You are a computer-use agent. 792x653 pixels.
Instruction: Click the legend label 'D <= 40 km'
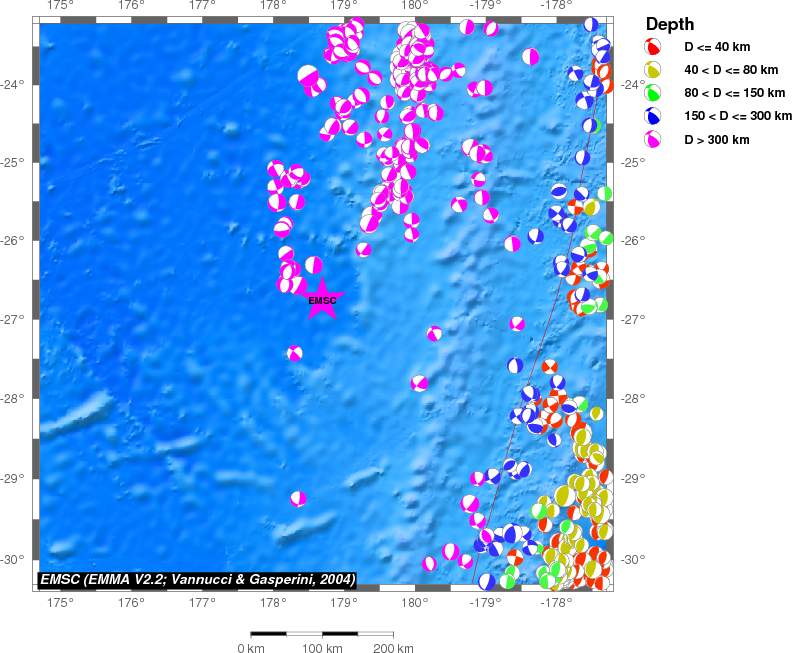717,47
